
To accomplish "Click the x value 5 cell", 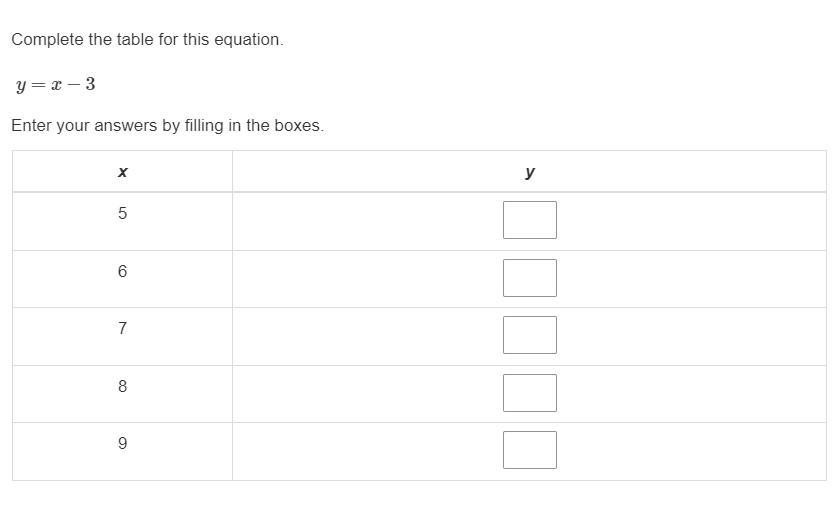I will coord(122,214).
